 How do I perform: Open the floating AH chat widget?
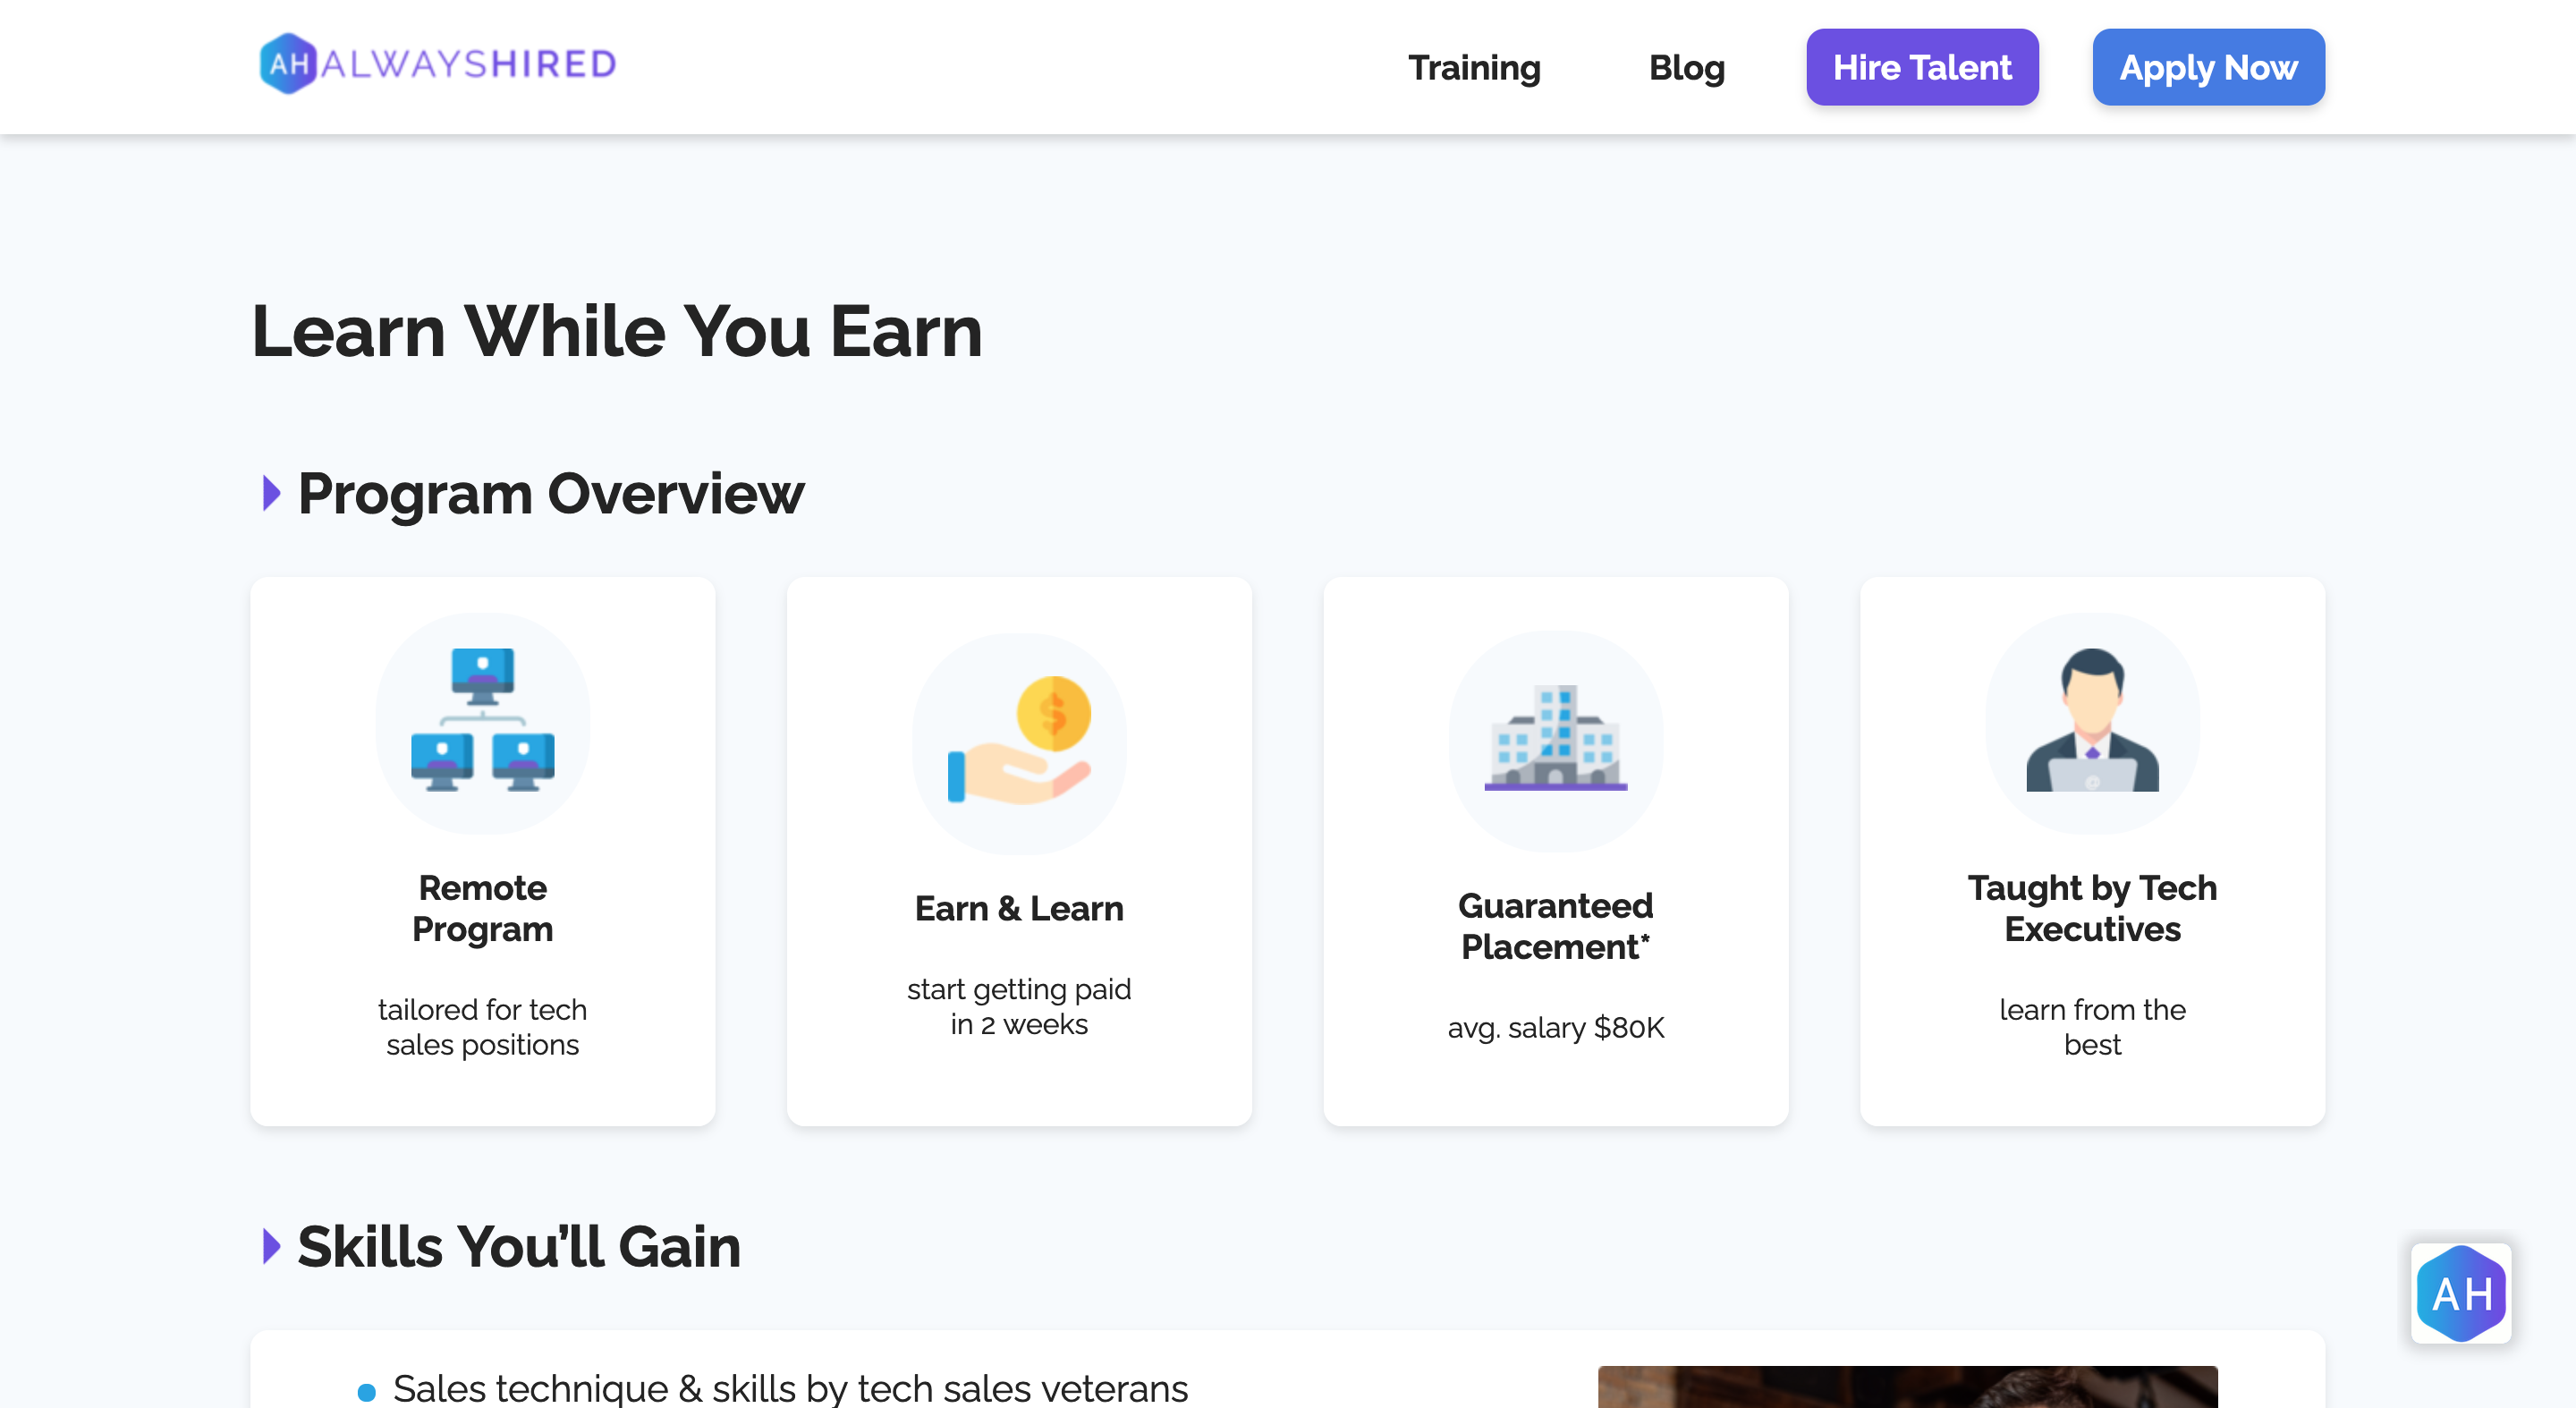point(2460,1292)
